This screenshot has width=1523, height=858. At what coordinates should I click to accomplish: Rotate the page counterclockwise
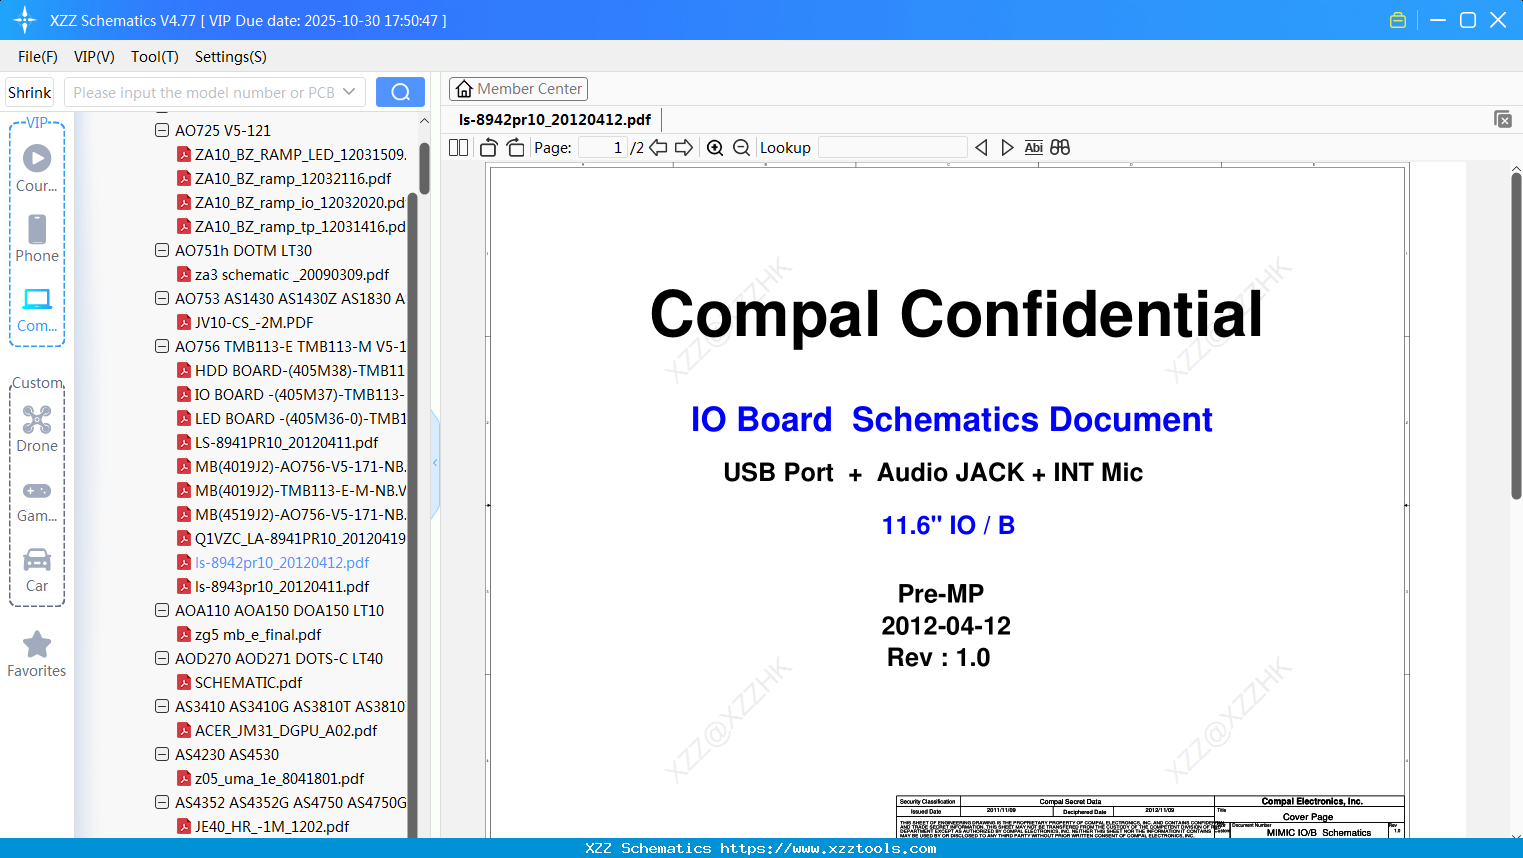[x=489, y=148]
